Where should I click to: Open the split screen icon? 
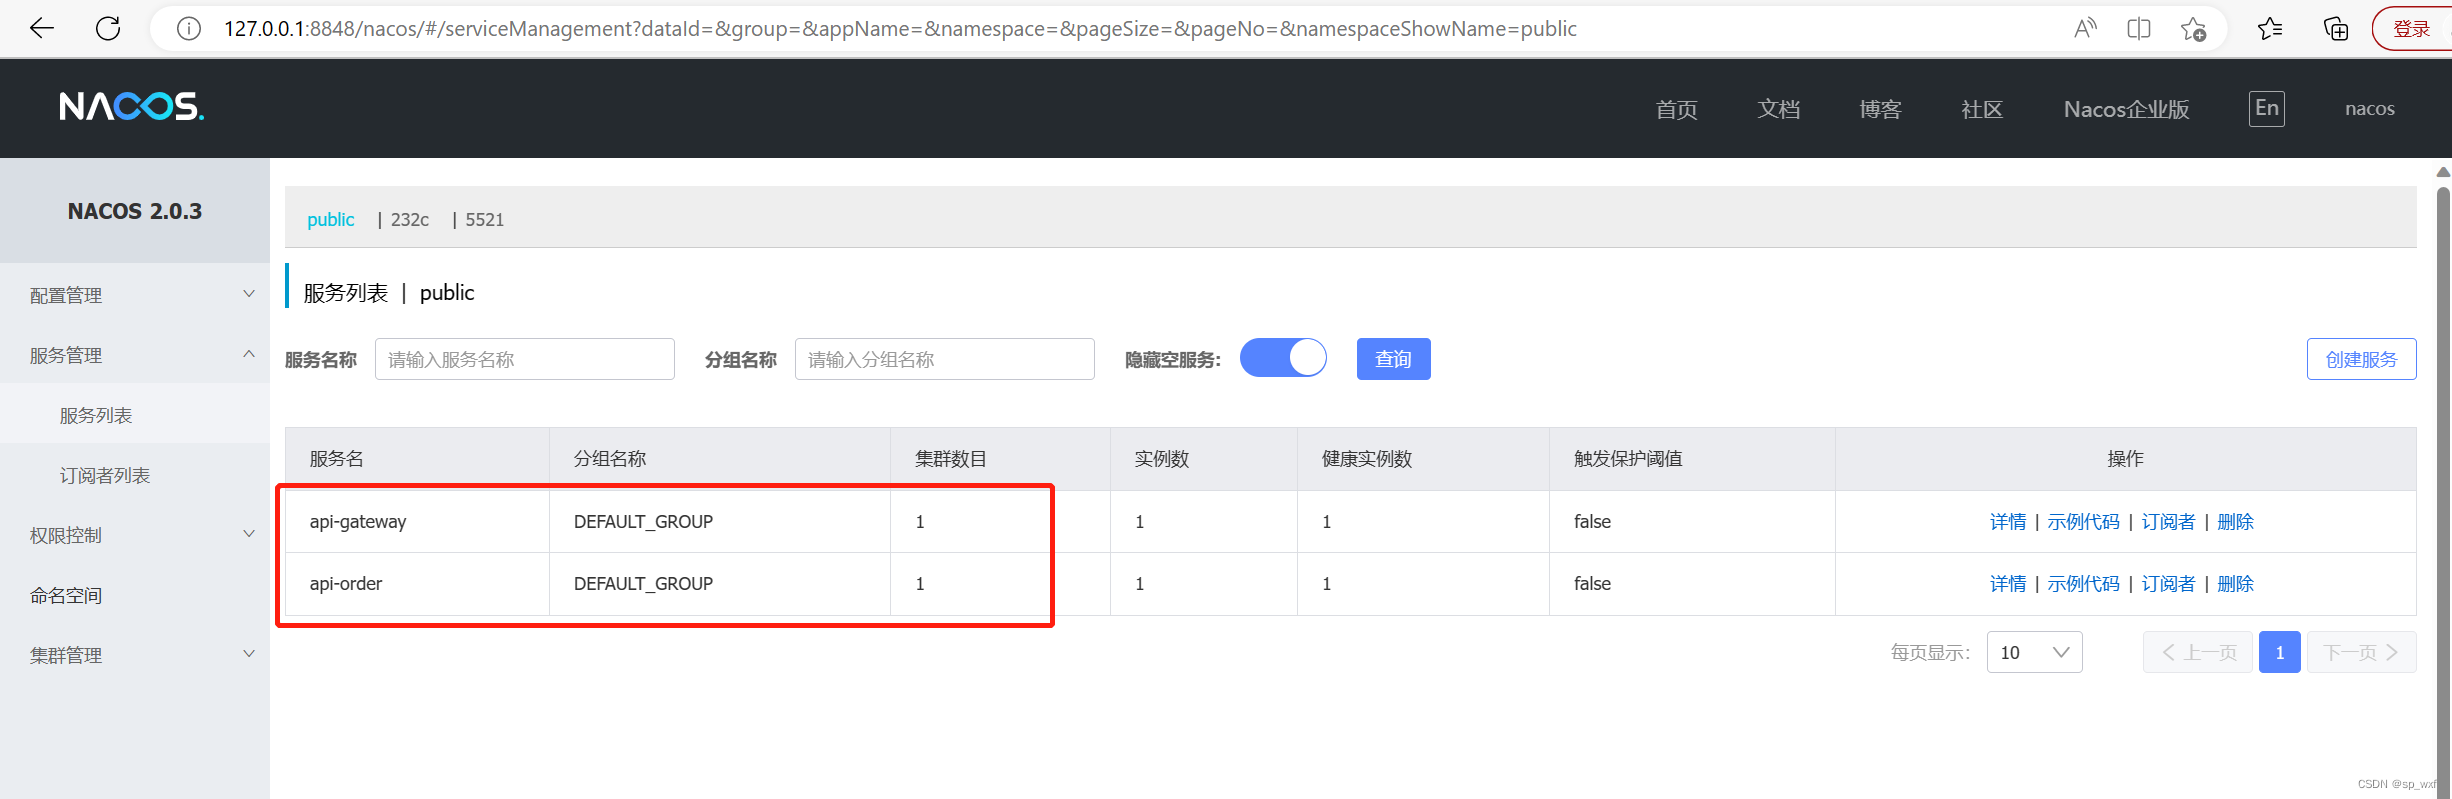(x=2139, y=29)
